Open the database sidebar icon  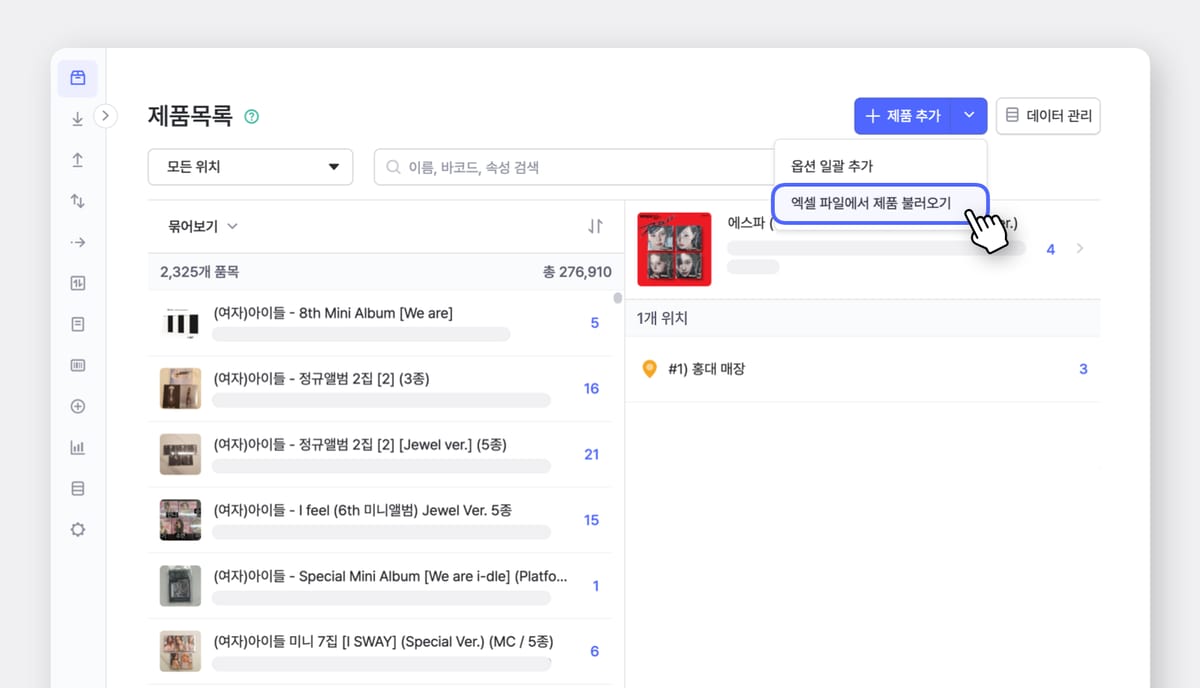click(77, 488)
